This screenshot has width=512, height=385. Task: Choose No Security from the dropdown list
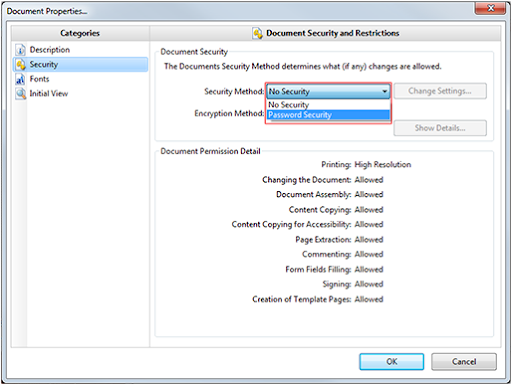[328, 105]
